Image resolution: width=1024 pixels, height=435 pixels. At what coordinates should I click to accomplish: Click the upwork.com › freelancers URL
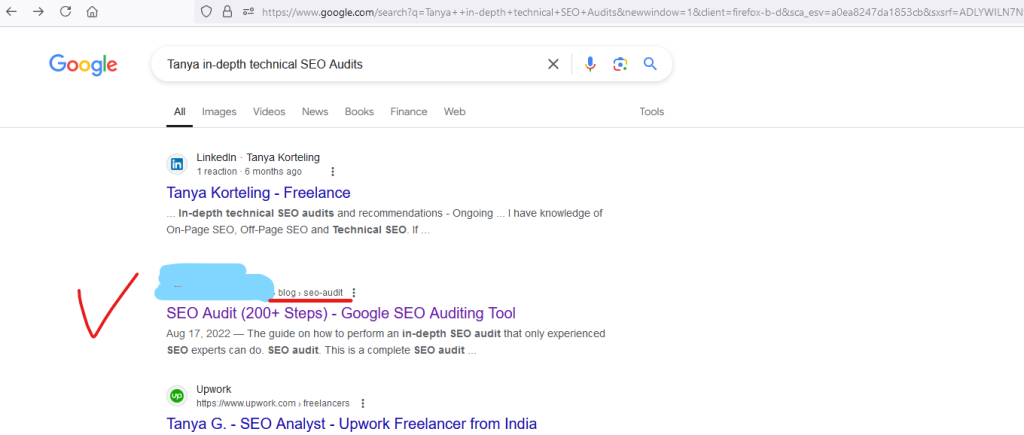[x=273, y=403]
